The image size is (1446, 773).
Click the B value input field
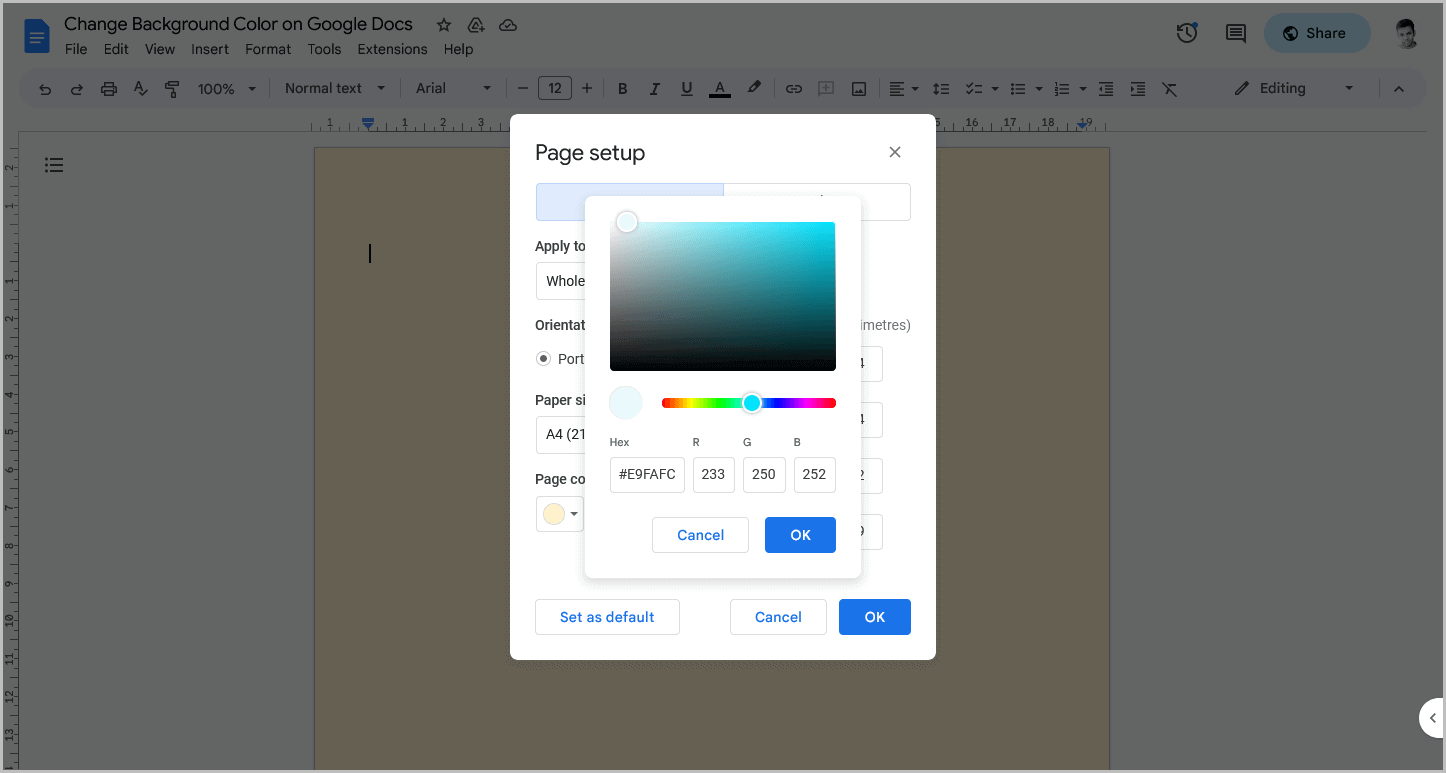coord(815,474)
